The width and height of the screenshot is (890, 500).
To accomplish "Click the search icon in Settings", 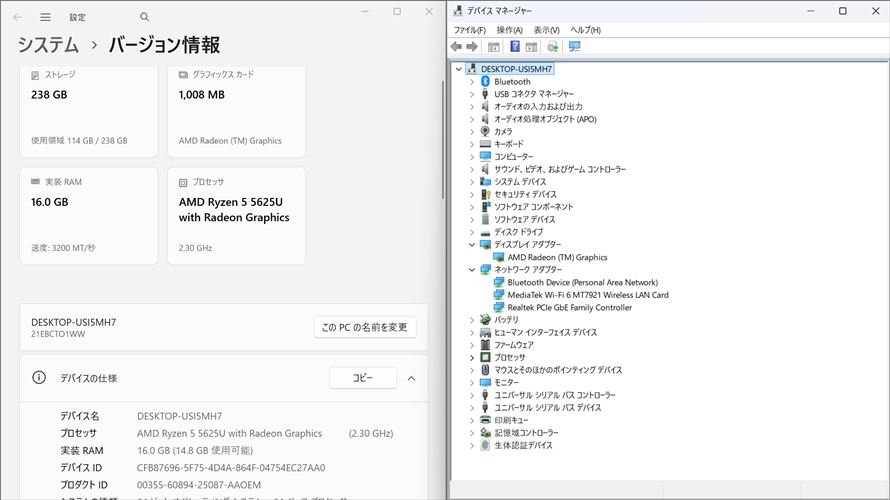I will pyautogui.click(x=145, y=17).
